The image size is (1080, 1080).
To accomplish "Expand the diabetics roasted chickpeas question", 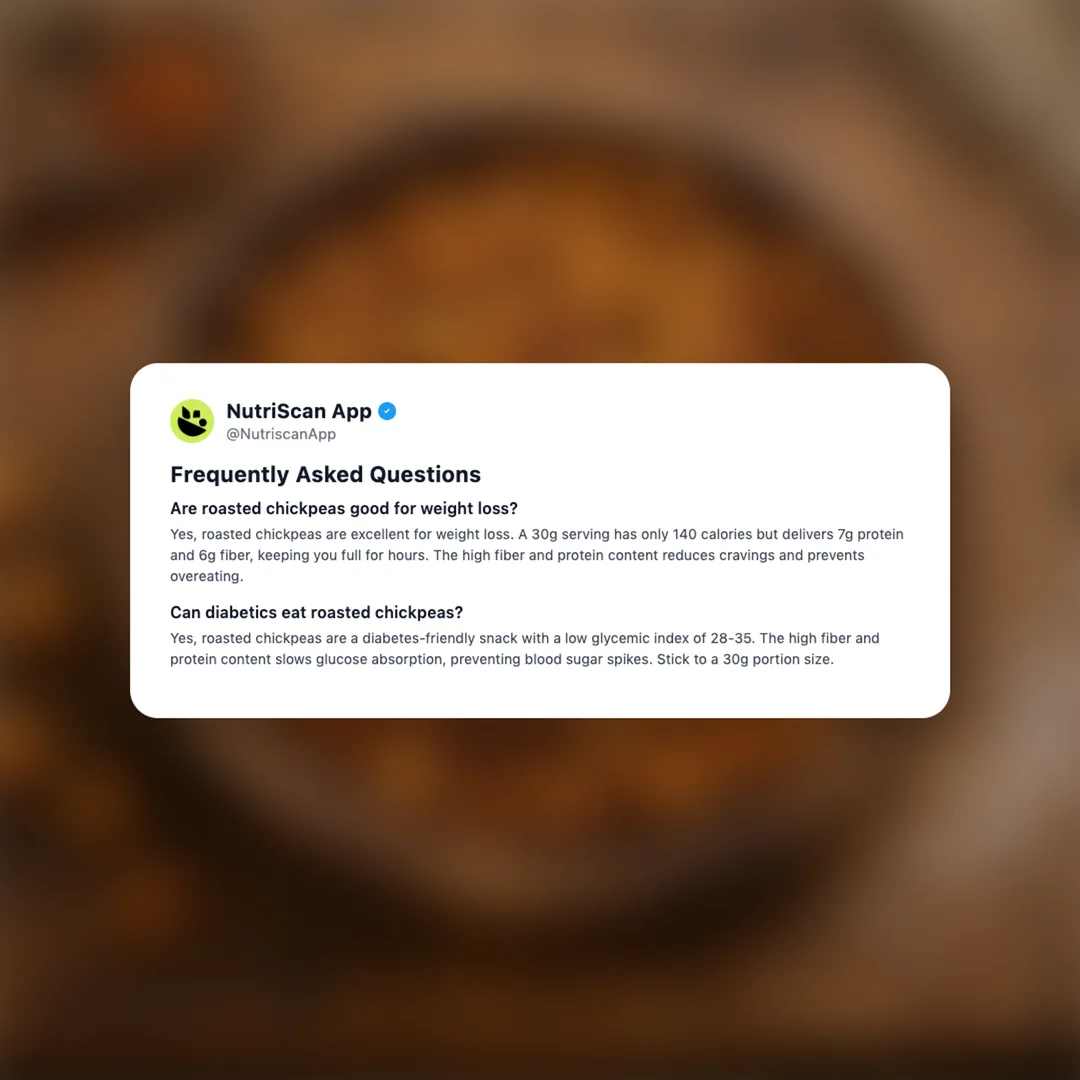I will pos(316,612).
